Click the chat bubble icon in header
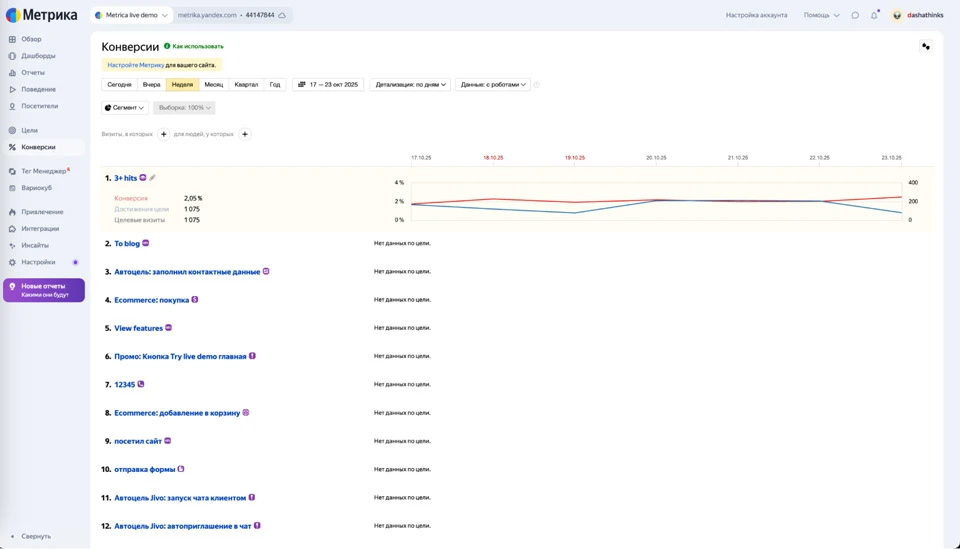Viewport: 960px width, 549px height. point(855,15)
